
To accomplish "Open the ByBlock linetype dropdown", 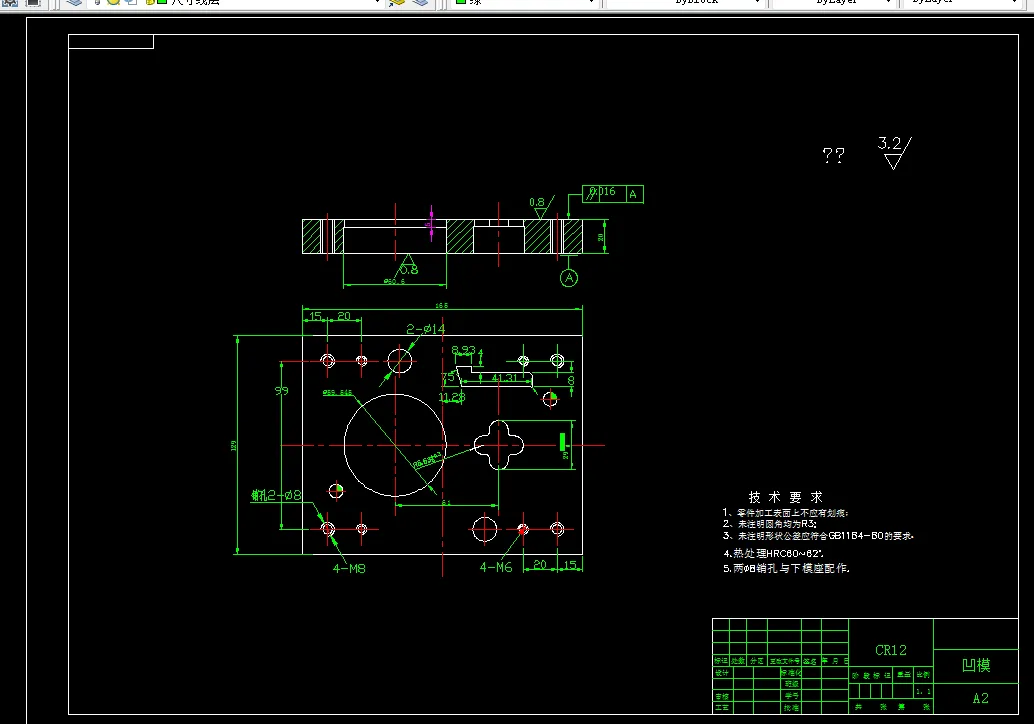I will point(684,3).
